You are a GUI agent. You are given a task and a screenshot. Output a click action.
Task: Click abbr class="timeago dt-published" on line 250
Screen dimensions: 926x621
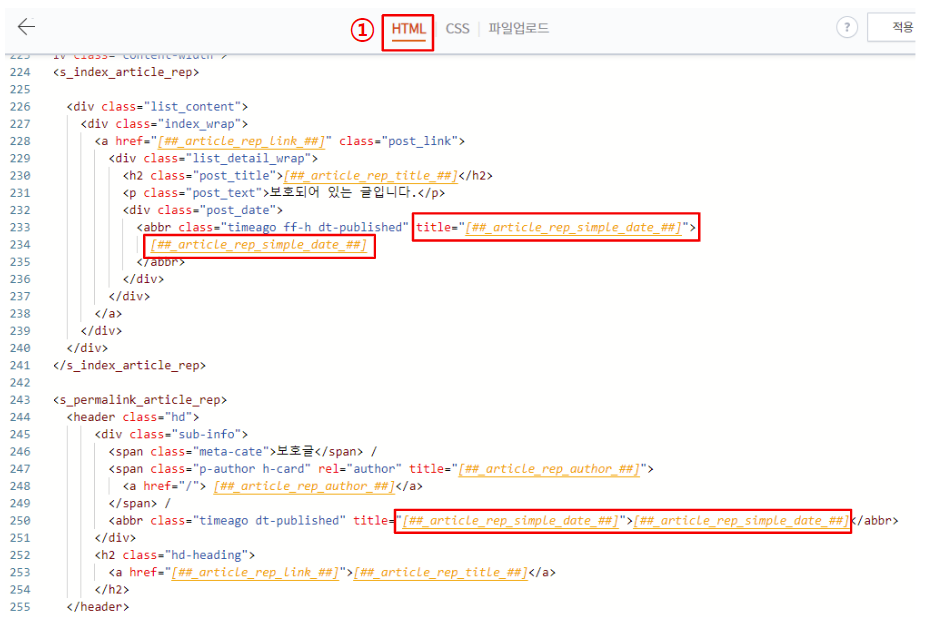click(x=227, y=521)
